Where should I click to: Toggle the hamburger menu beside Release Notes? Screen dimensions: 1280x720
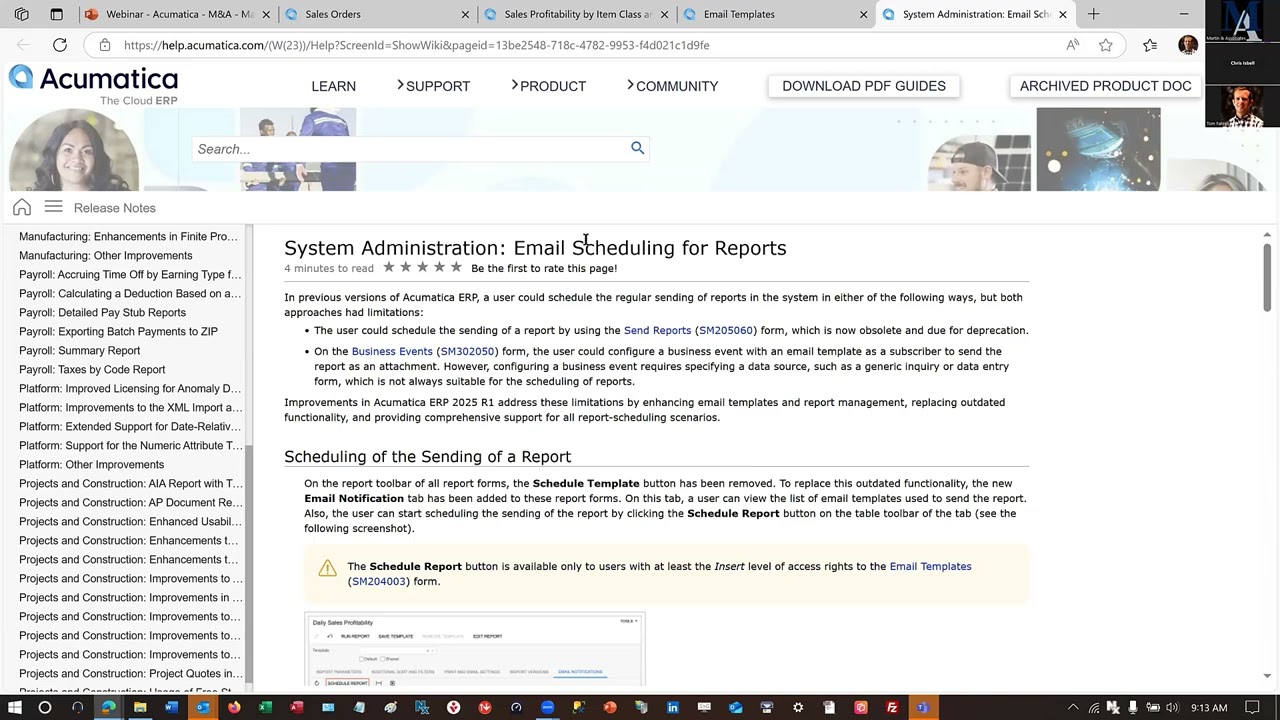(x=53, y=207)
